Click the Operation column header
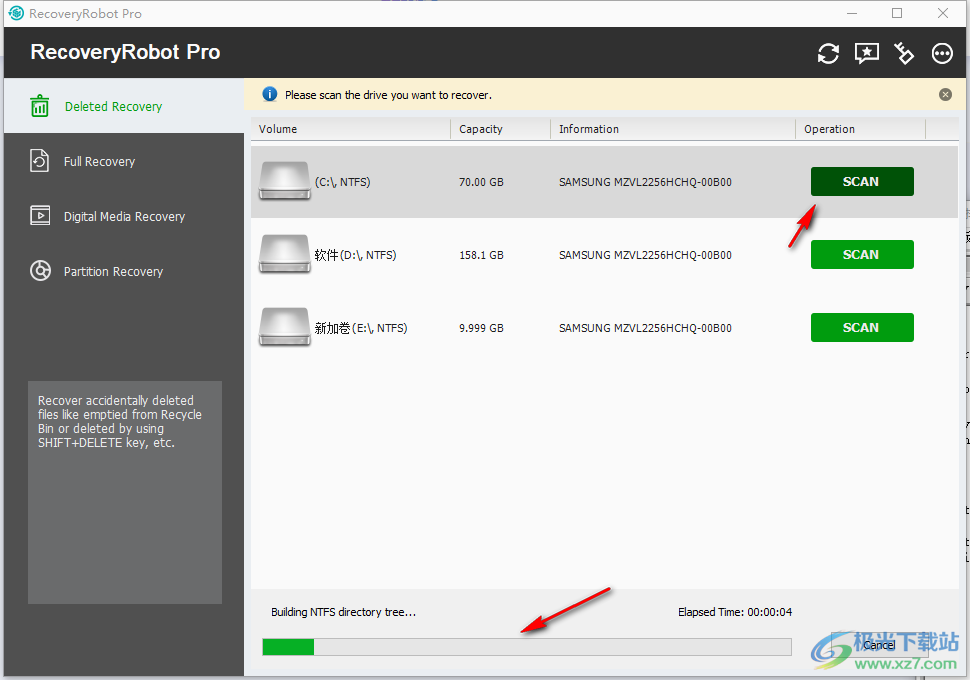 [861, 129]
